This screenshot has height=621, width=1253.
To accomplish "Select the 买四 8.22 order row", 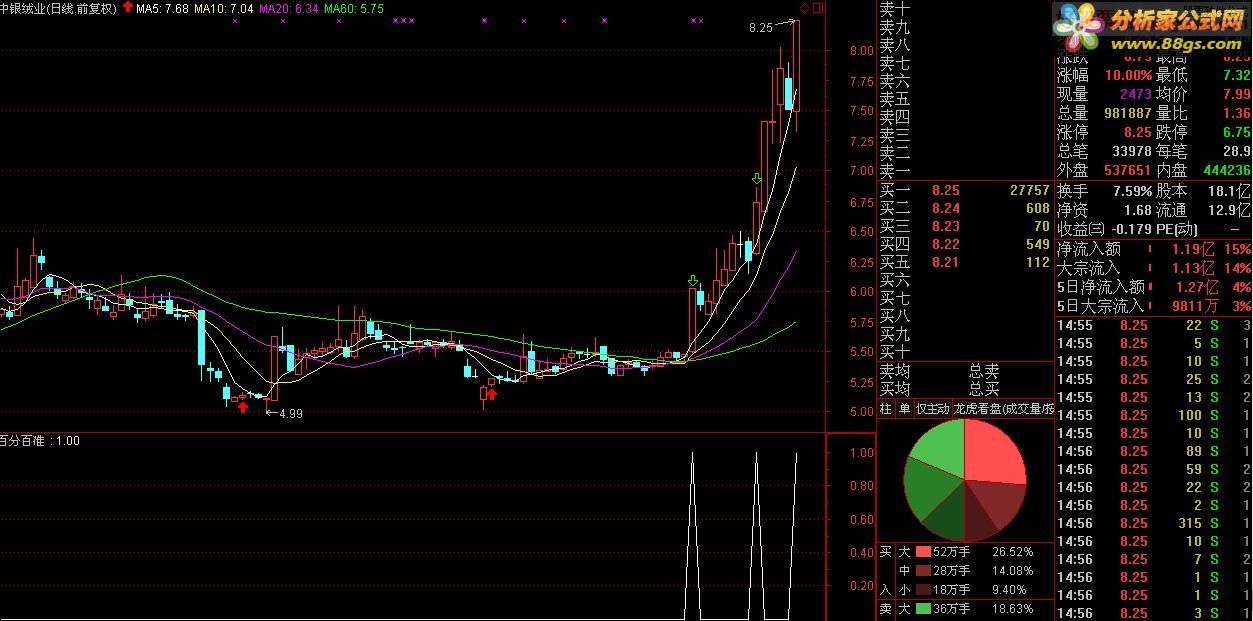I will tap(965, 244).
